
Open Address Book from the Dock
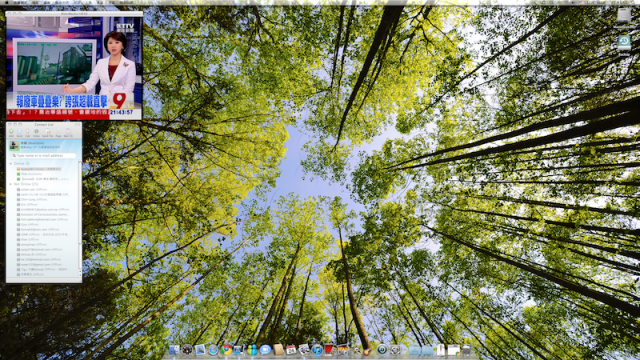278,349
